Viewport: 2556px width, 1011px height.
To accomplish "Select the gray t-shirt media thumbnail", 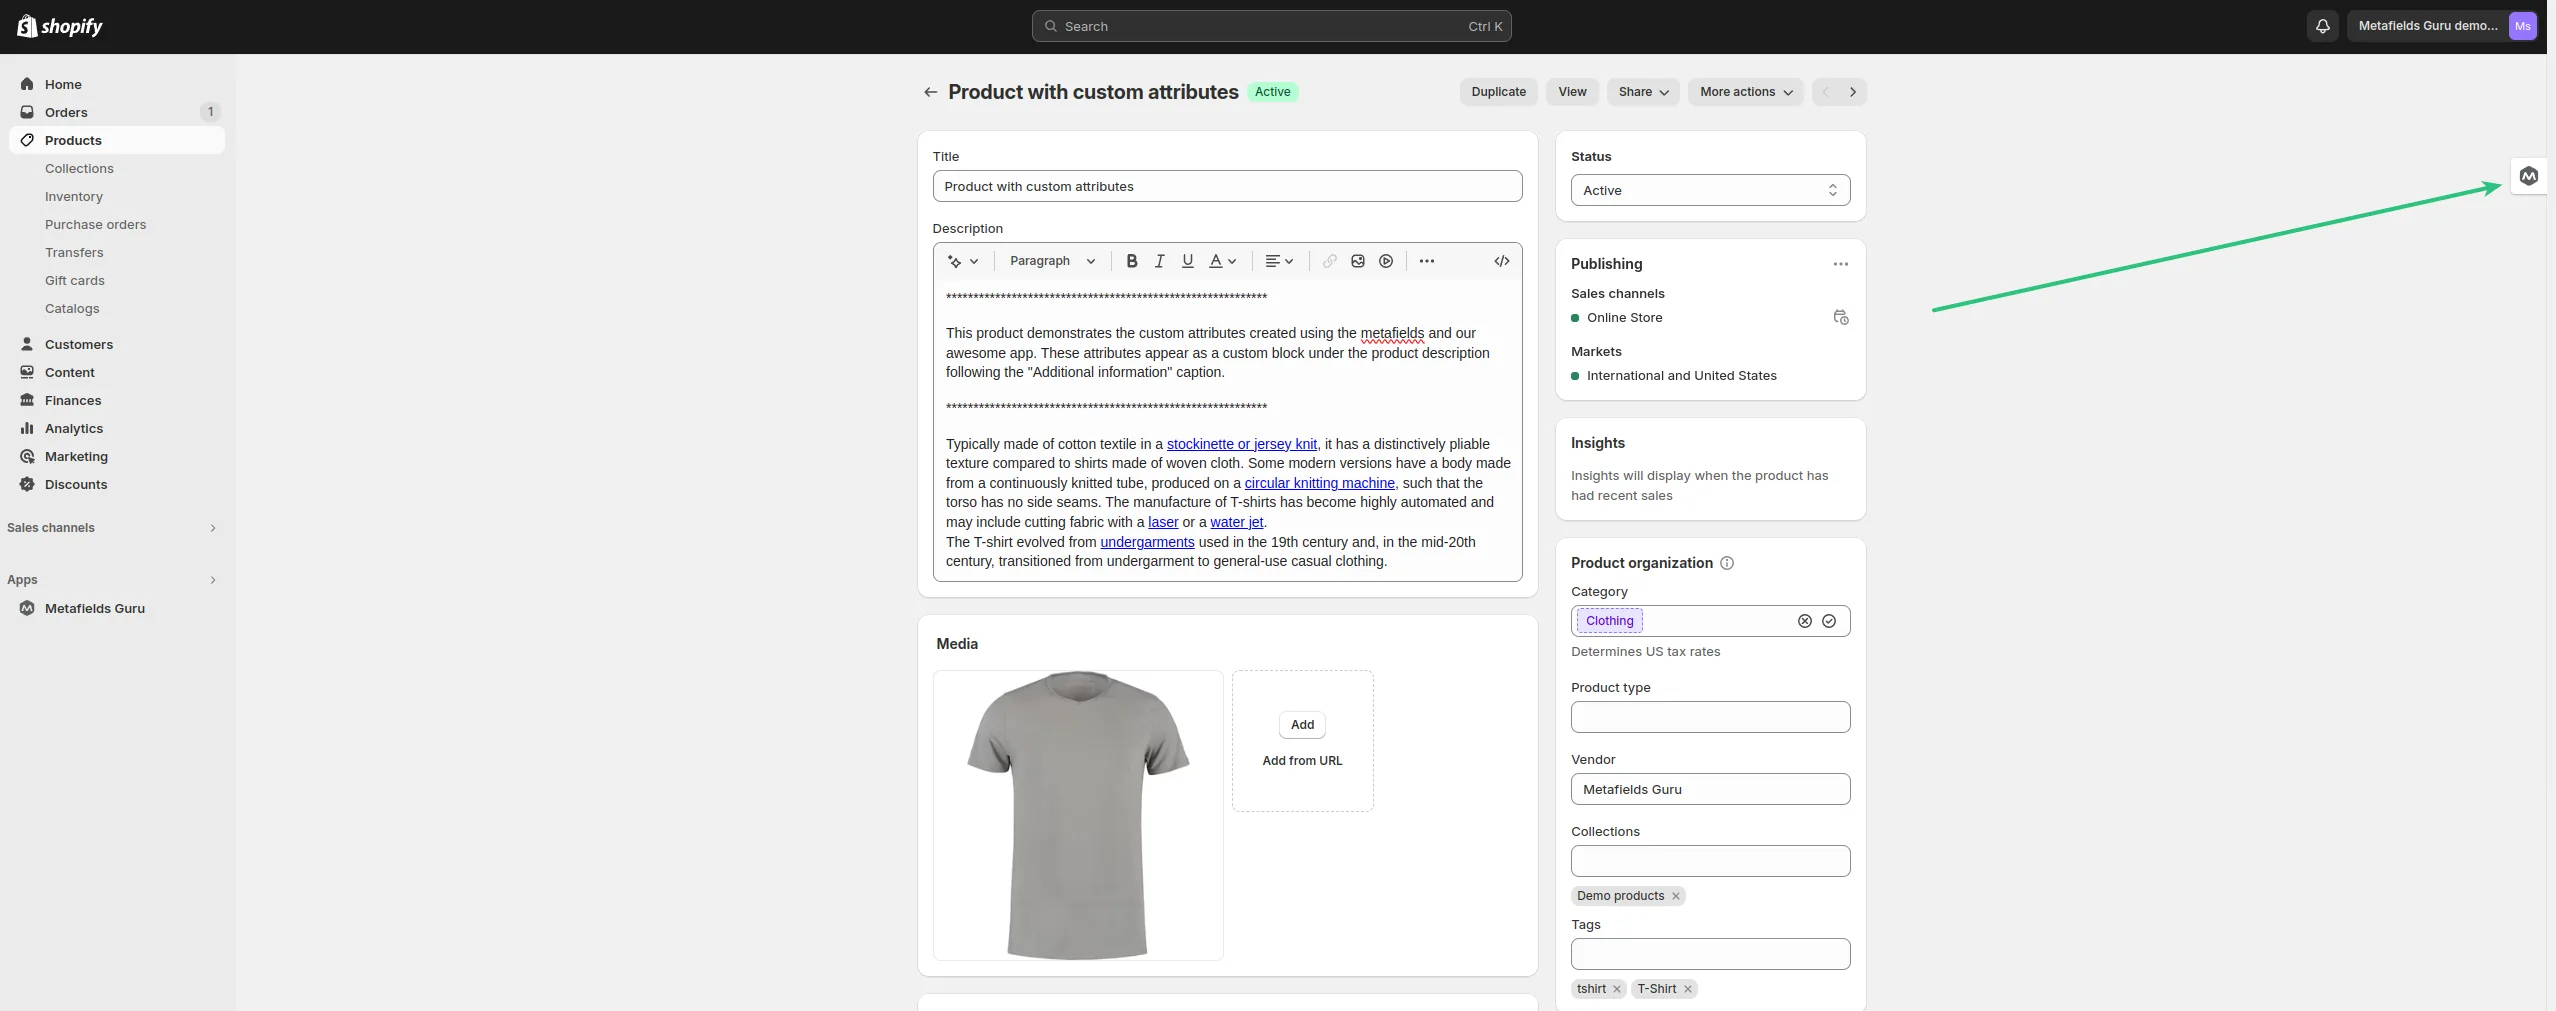I will [1078, 815].
